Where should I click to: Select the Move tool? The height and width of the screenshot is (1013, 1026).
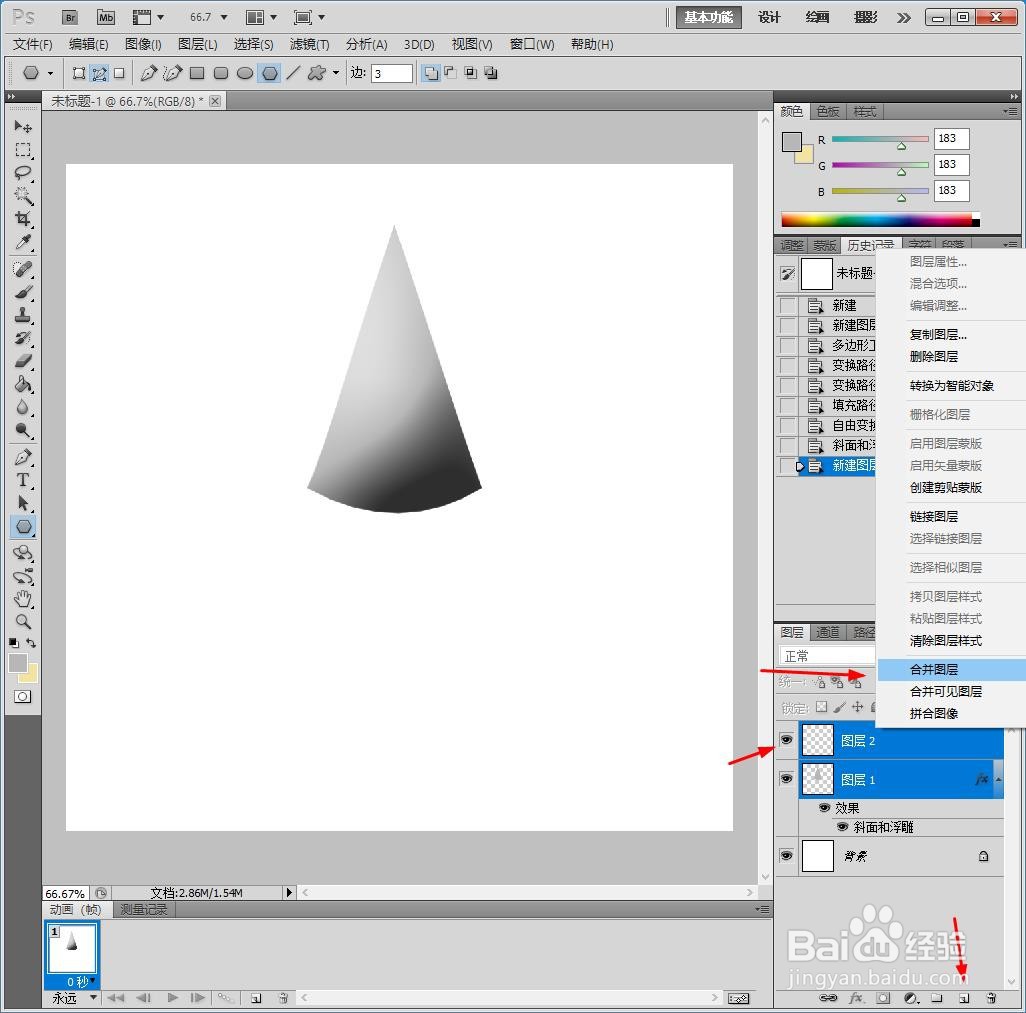click(23, 126)
